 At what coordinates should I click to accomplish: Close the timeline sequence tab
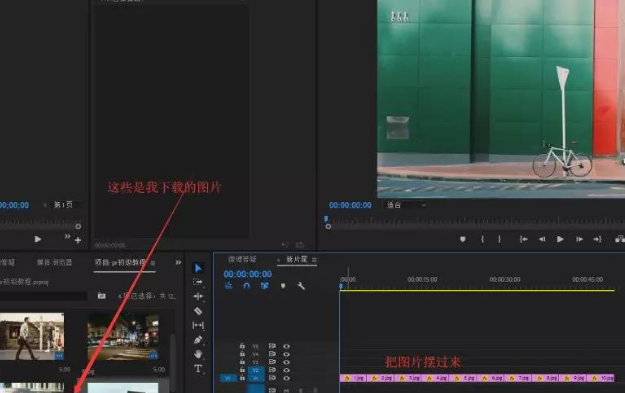point(278,260)
